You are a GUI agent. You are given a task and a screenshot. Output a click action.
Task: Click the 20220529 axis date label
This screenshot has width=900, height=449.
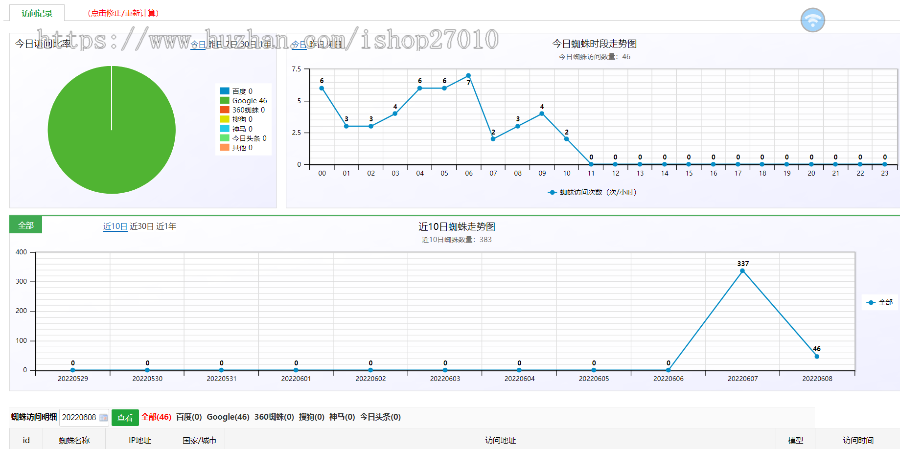[x=72, y=380]
